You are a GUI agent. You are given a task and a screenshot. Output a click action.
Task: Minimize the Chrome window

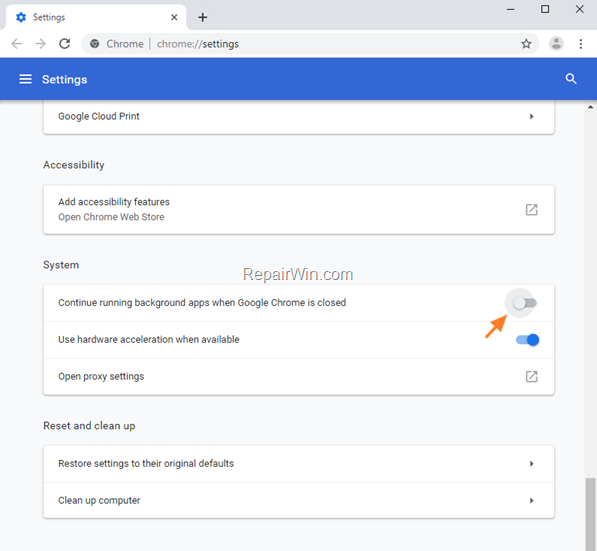point(511,9)
